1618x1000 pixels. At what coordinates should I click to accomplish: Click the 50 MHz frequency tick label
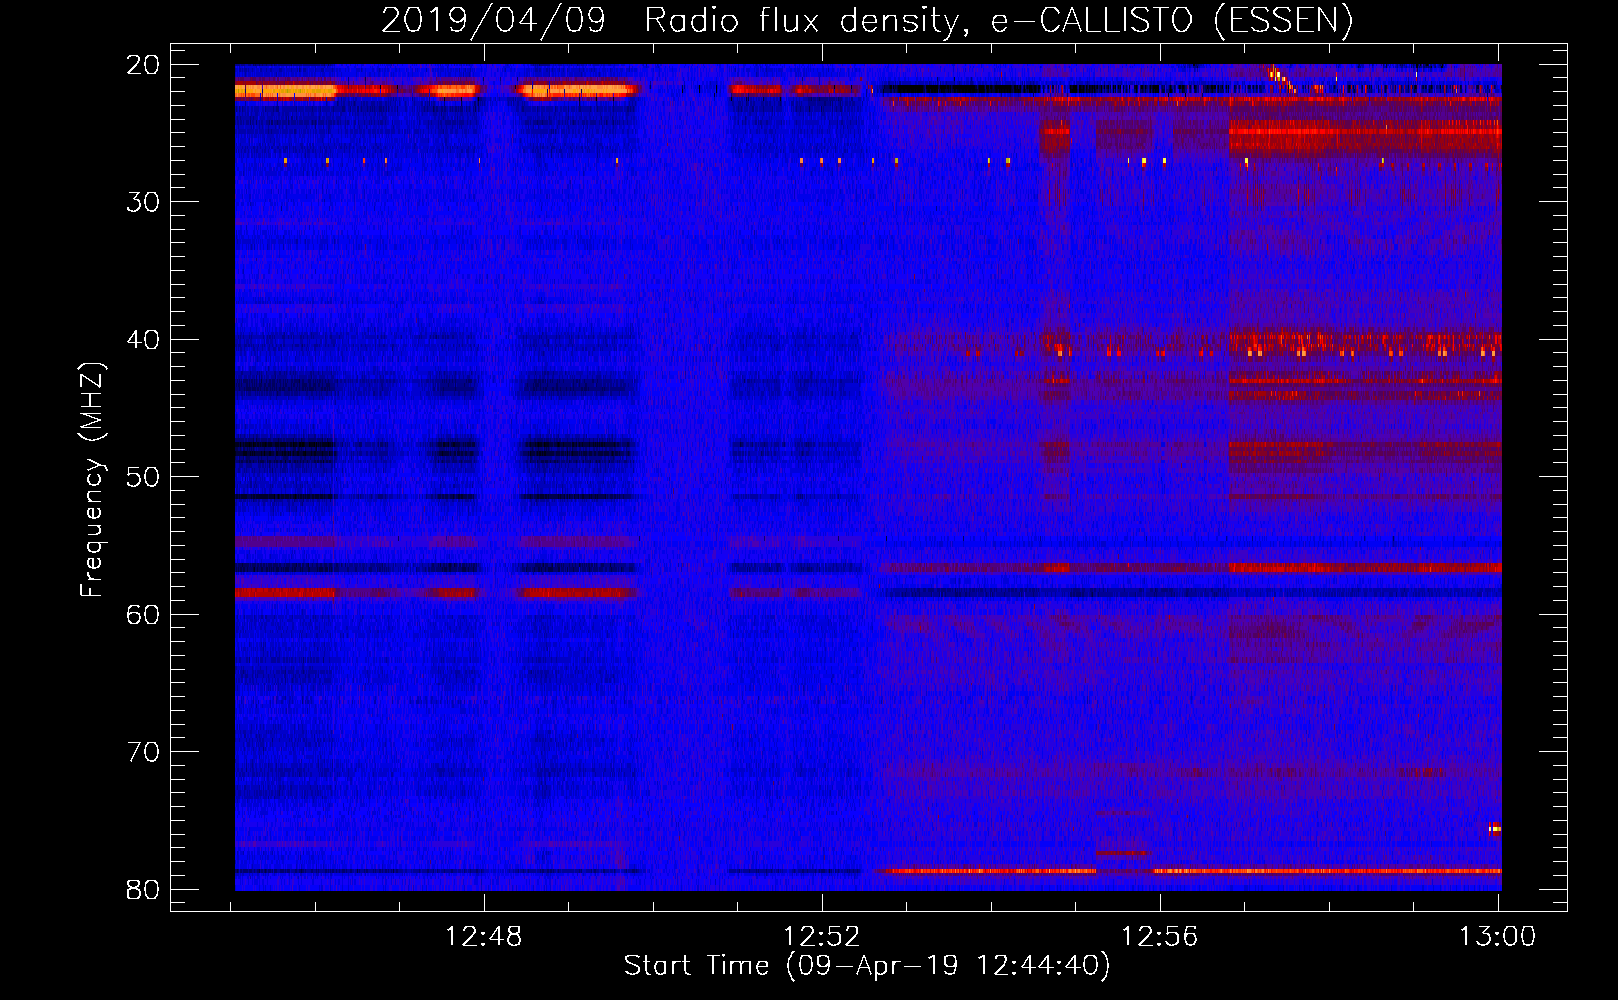click(x=143, y=477)
